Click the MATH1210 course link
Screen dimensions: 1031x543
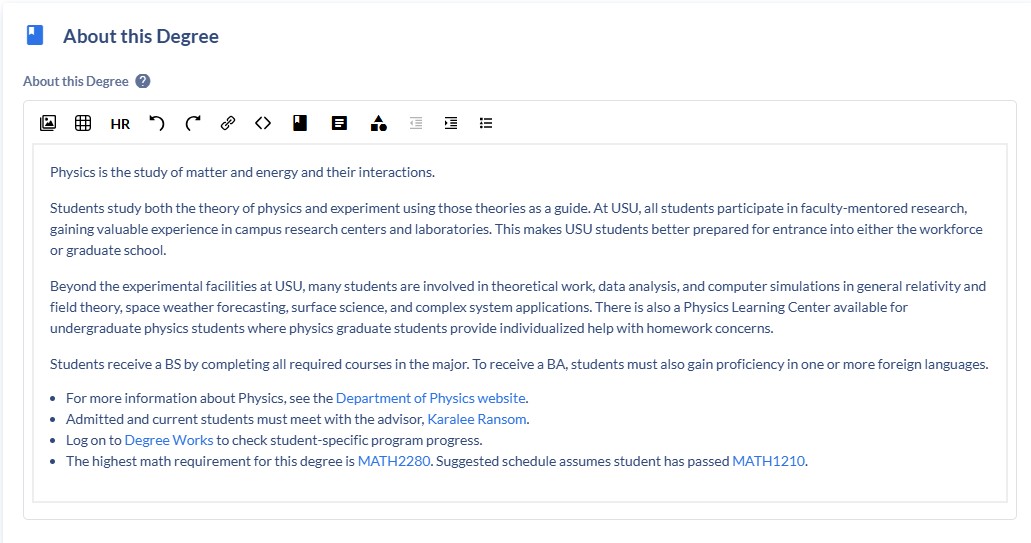coord(768,461)
